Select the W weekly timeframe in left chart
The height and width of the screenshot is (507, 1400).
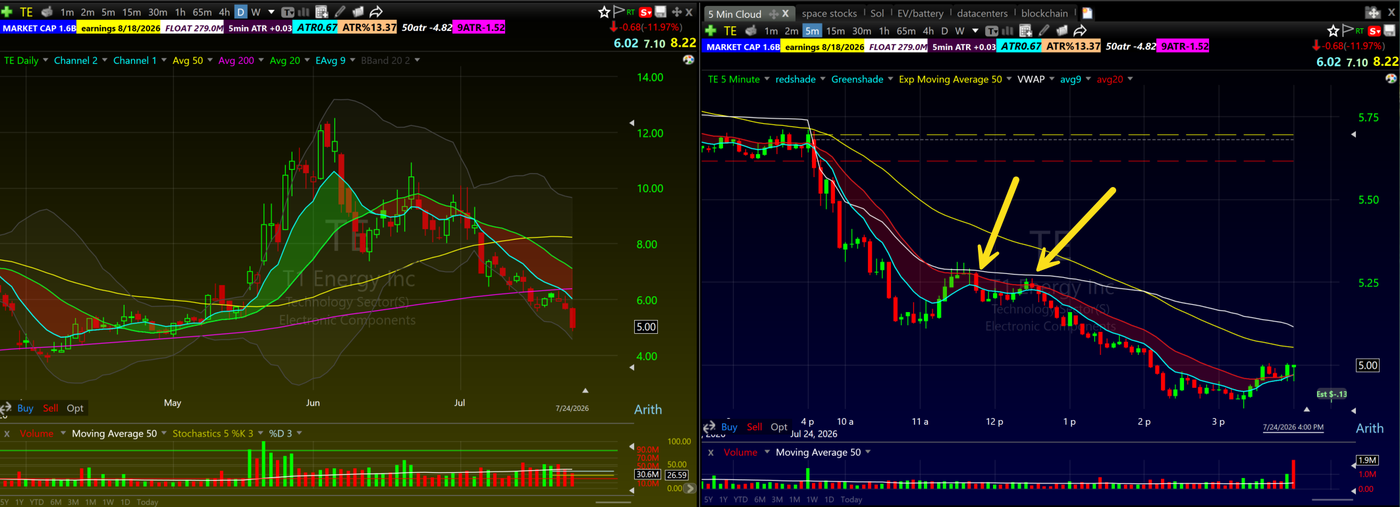pos(256,12)
